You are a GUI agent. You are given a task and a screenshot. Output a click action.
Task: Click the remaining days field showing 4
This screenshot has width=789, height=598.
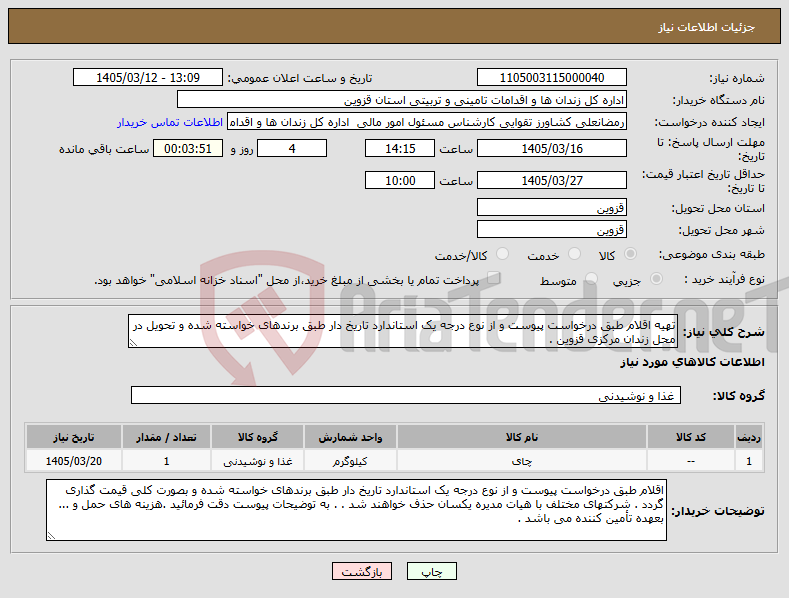pos(292,148)
